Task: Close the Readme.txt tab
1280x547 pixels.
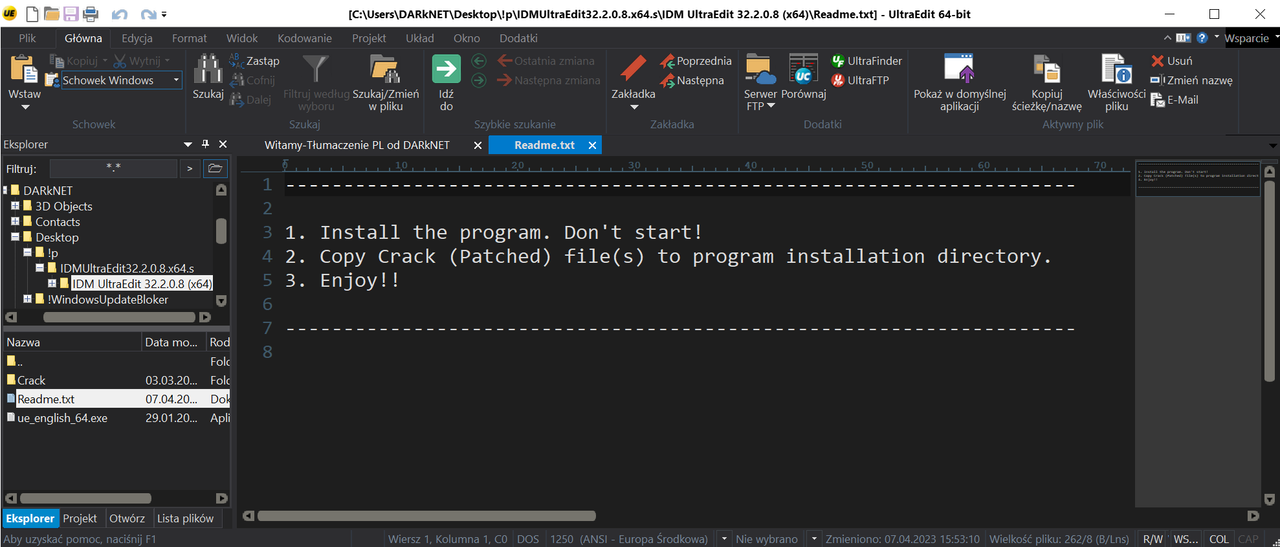Action: pos(592,145)
